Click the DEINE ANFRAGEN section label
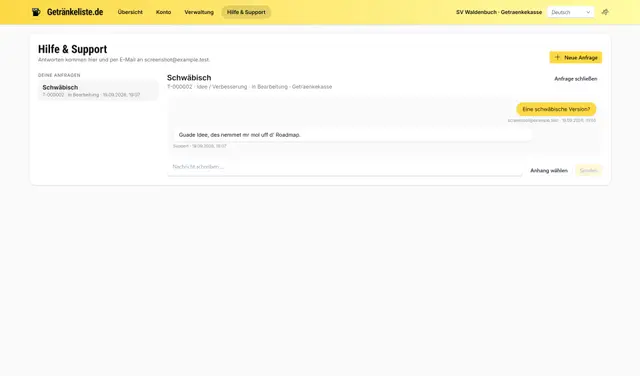Image resolution: width=640 pixels, height=376 pixels. tap(59, 75)
